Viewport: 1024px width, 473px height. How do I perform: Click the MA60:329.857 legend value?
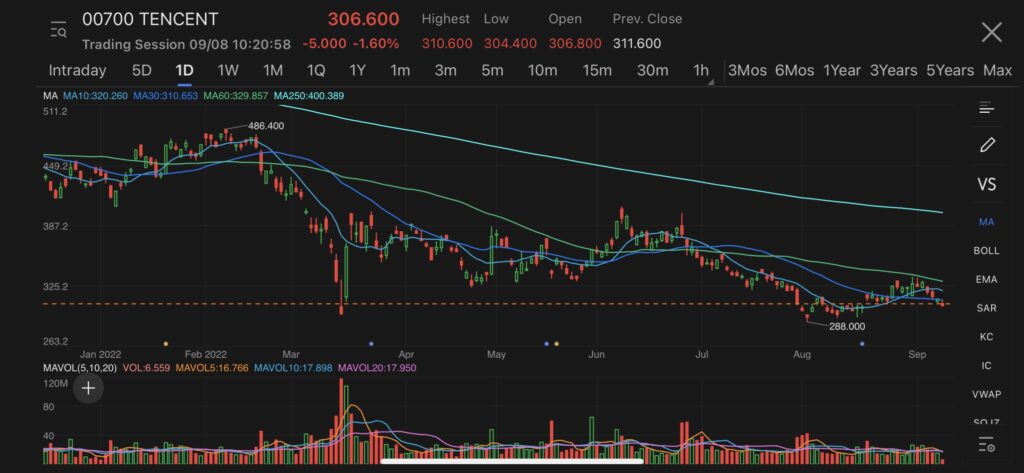[x=236, y=96]
